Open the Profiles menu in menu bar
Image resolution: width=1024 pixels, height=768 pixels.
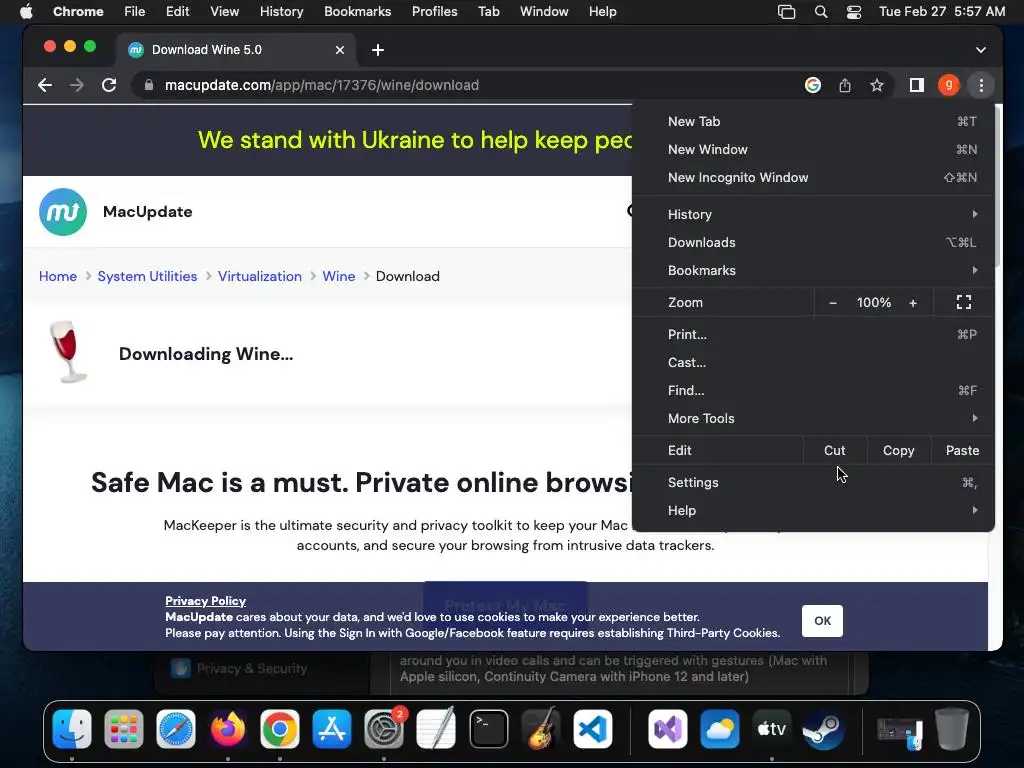point(434,12)
